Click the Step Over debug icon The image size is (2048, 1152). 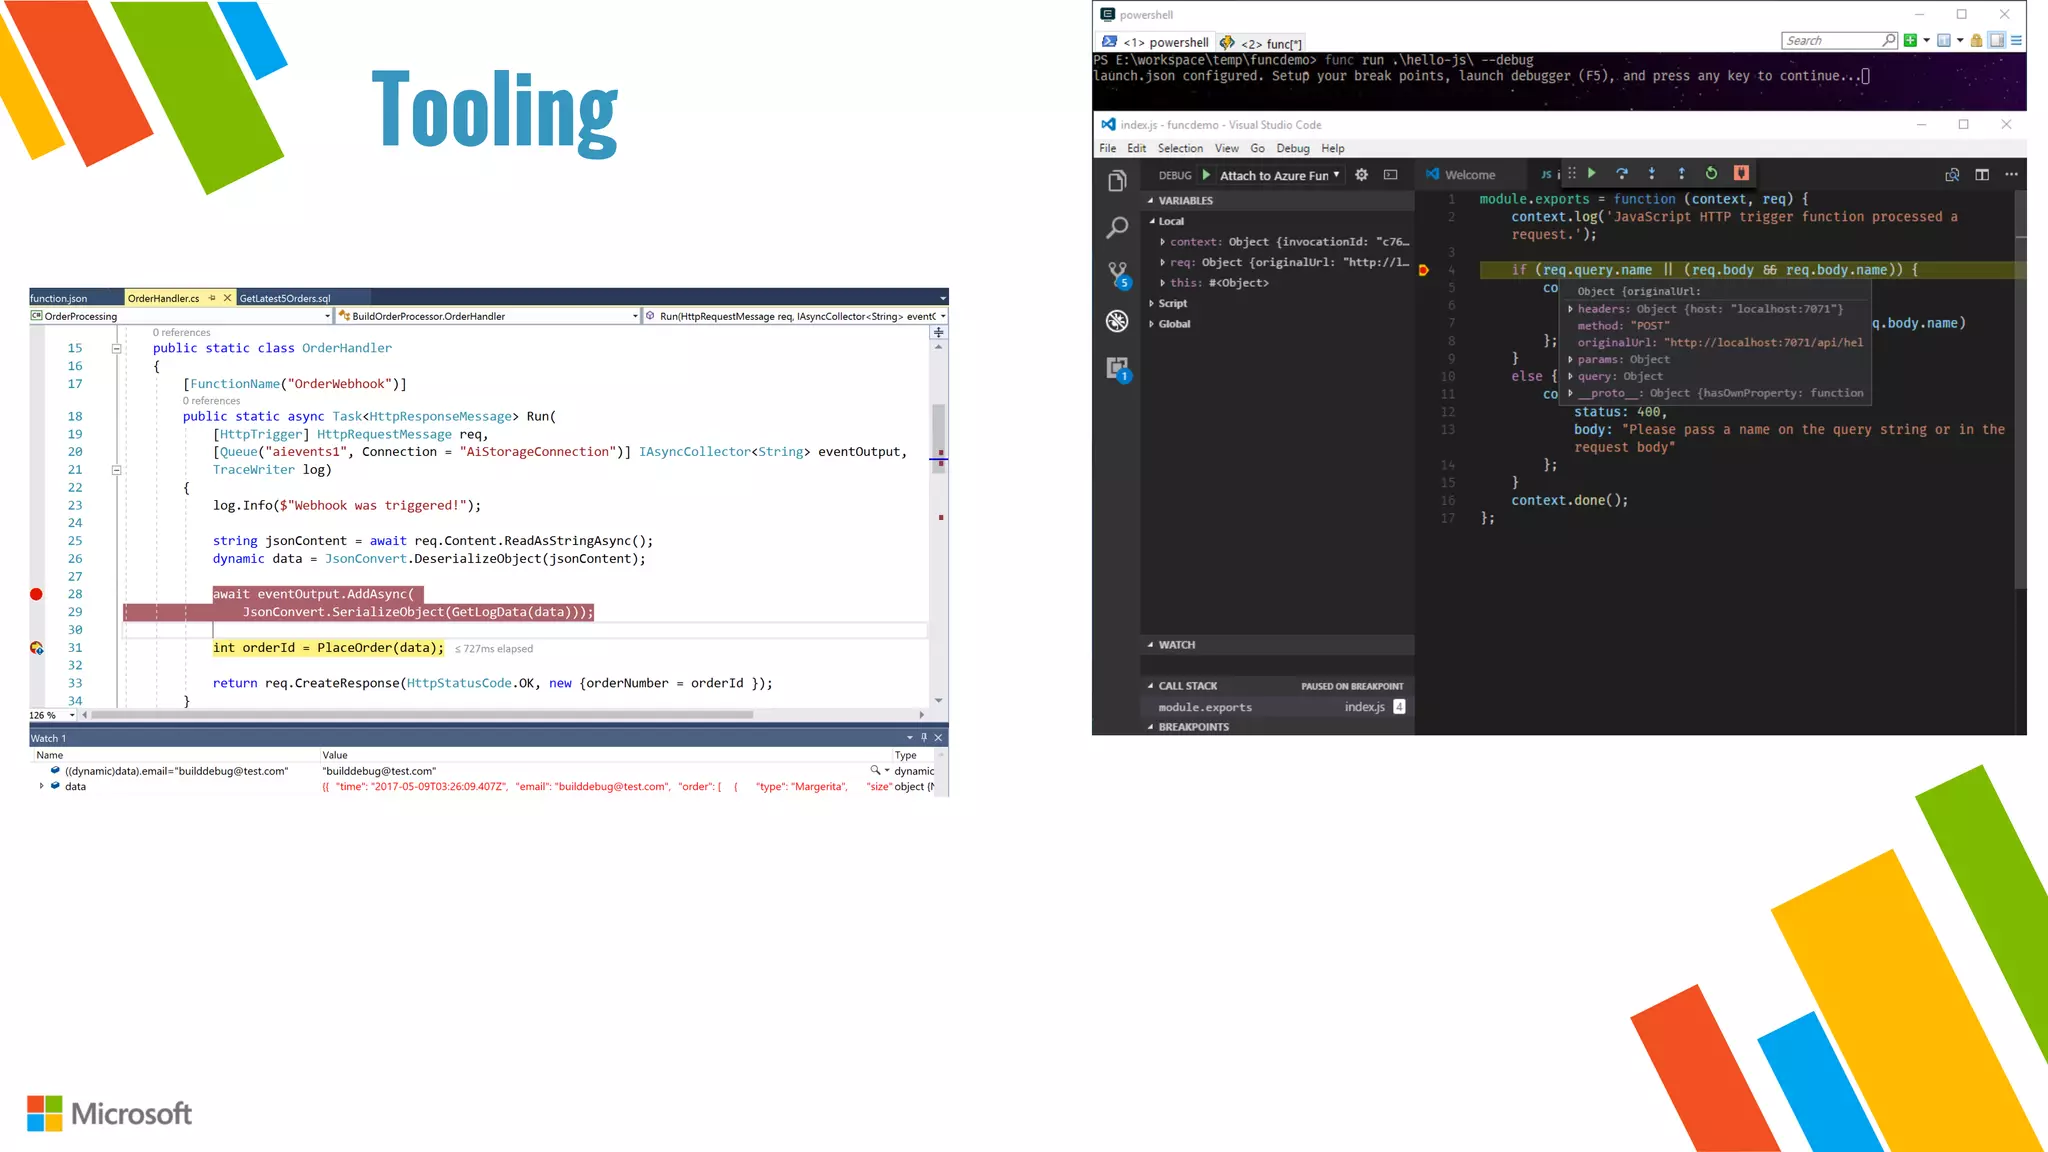tap(1622, 173)
